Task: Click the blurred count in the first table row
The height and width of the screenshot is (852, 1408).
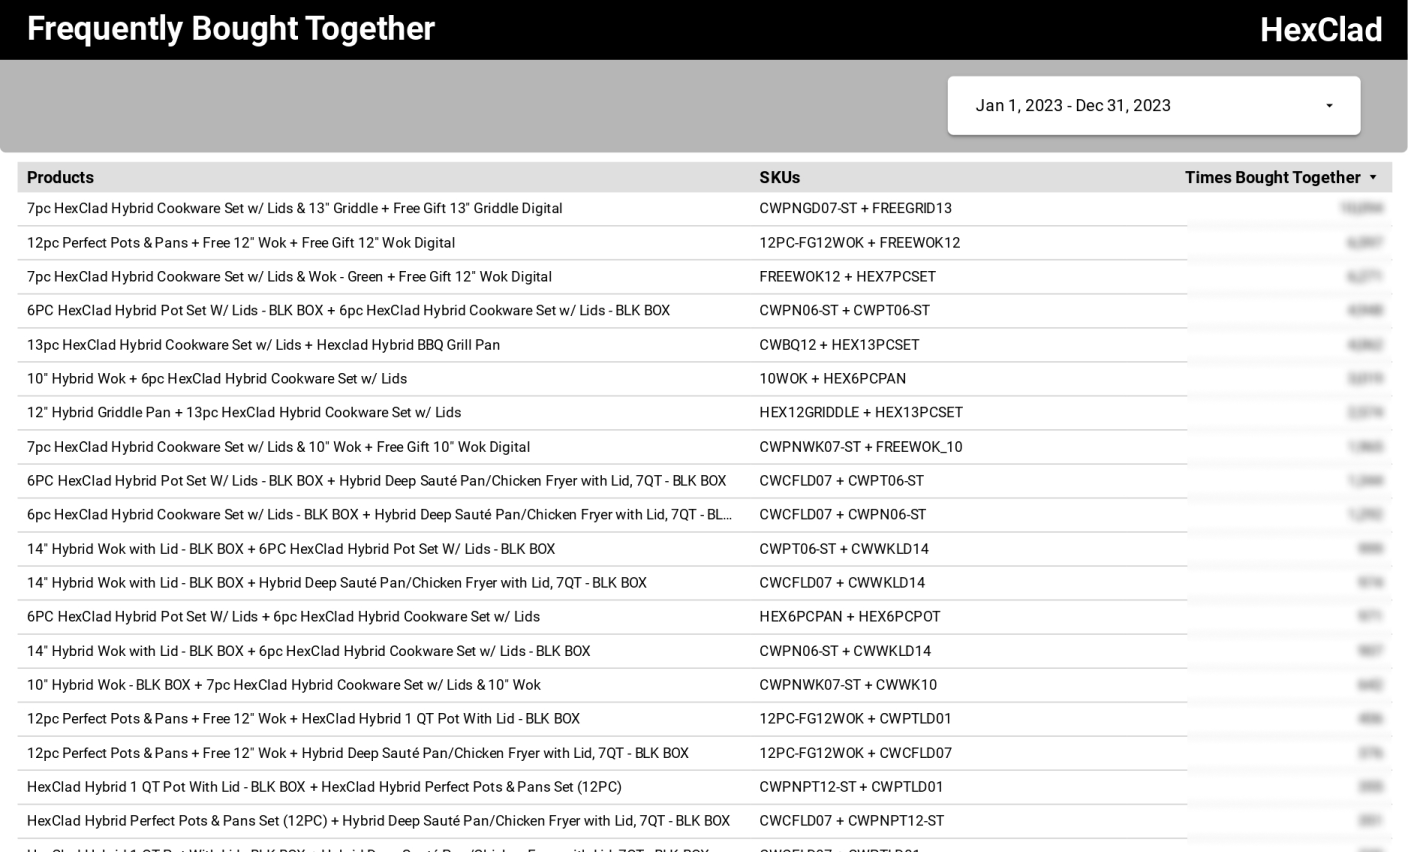Action: 1361,209
